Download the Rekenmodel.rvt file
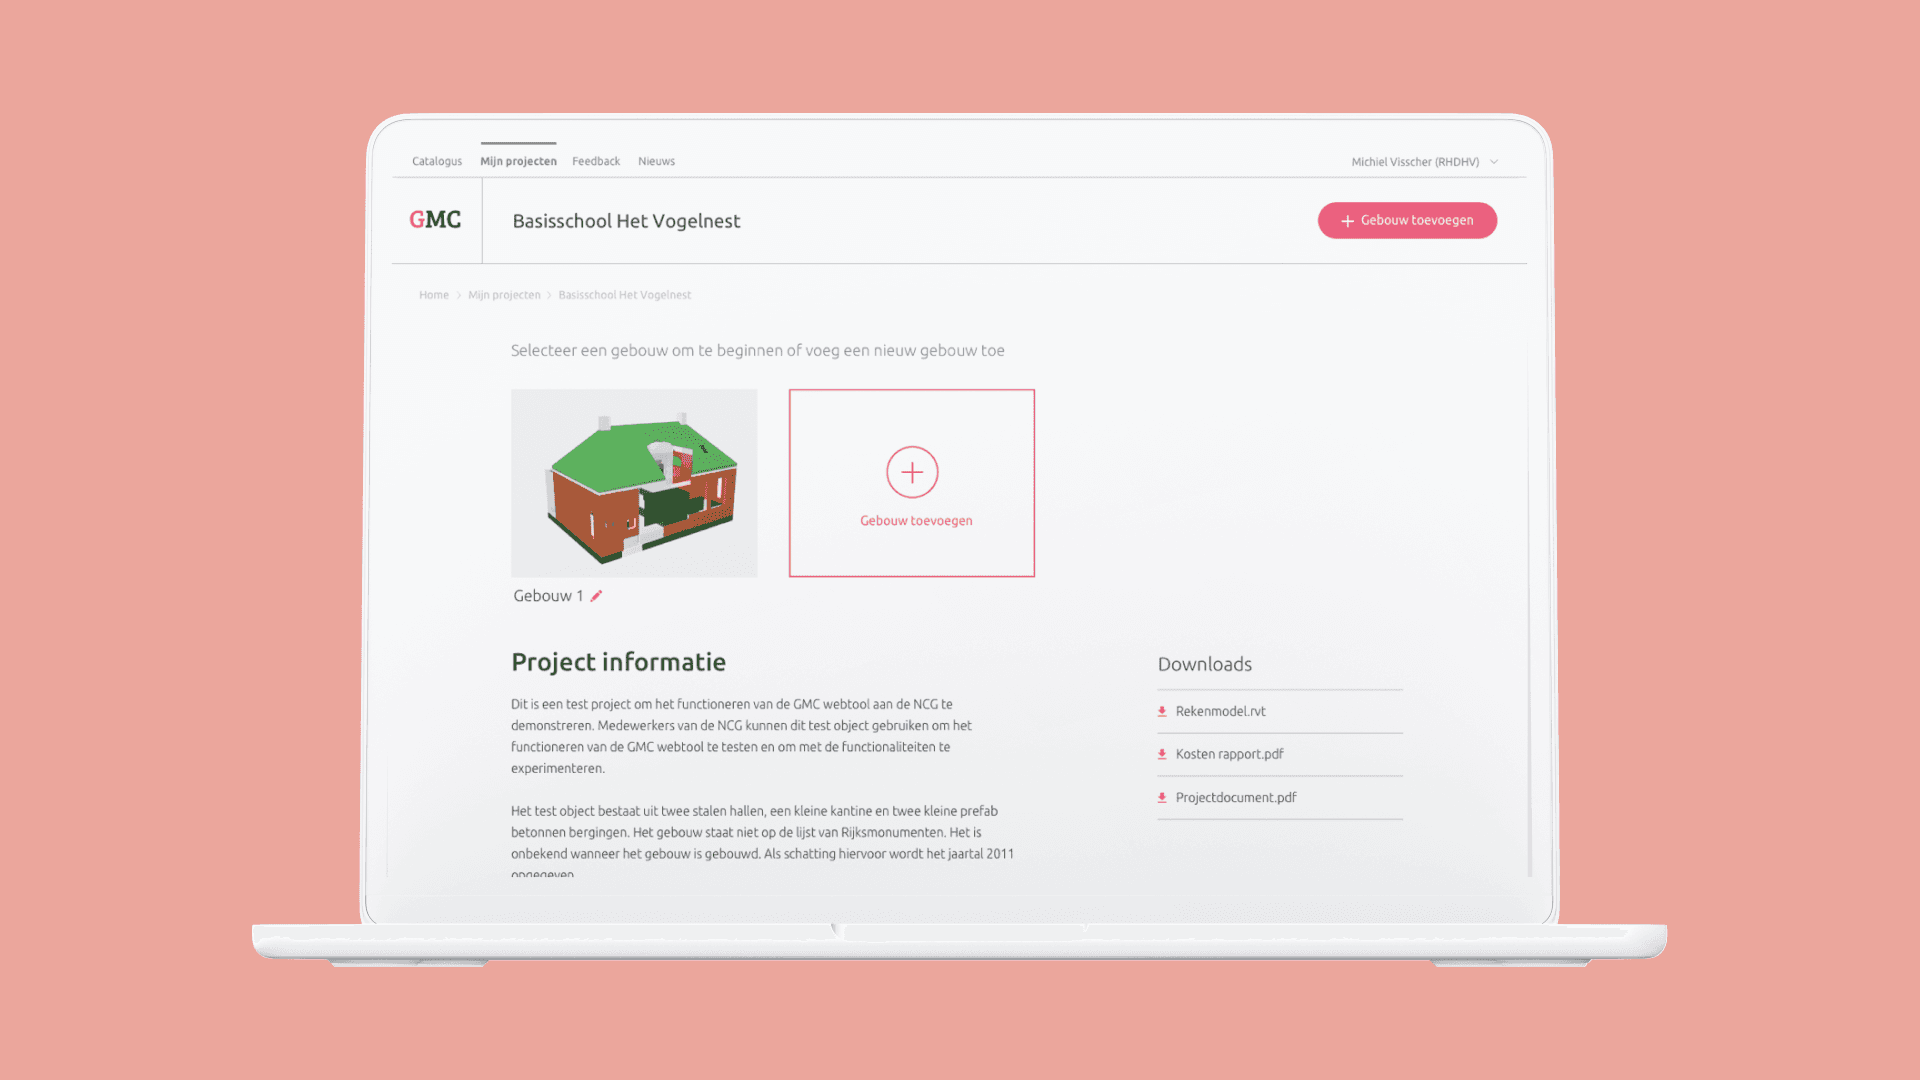1920x1080 pixels. coord(1220,712)
